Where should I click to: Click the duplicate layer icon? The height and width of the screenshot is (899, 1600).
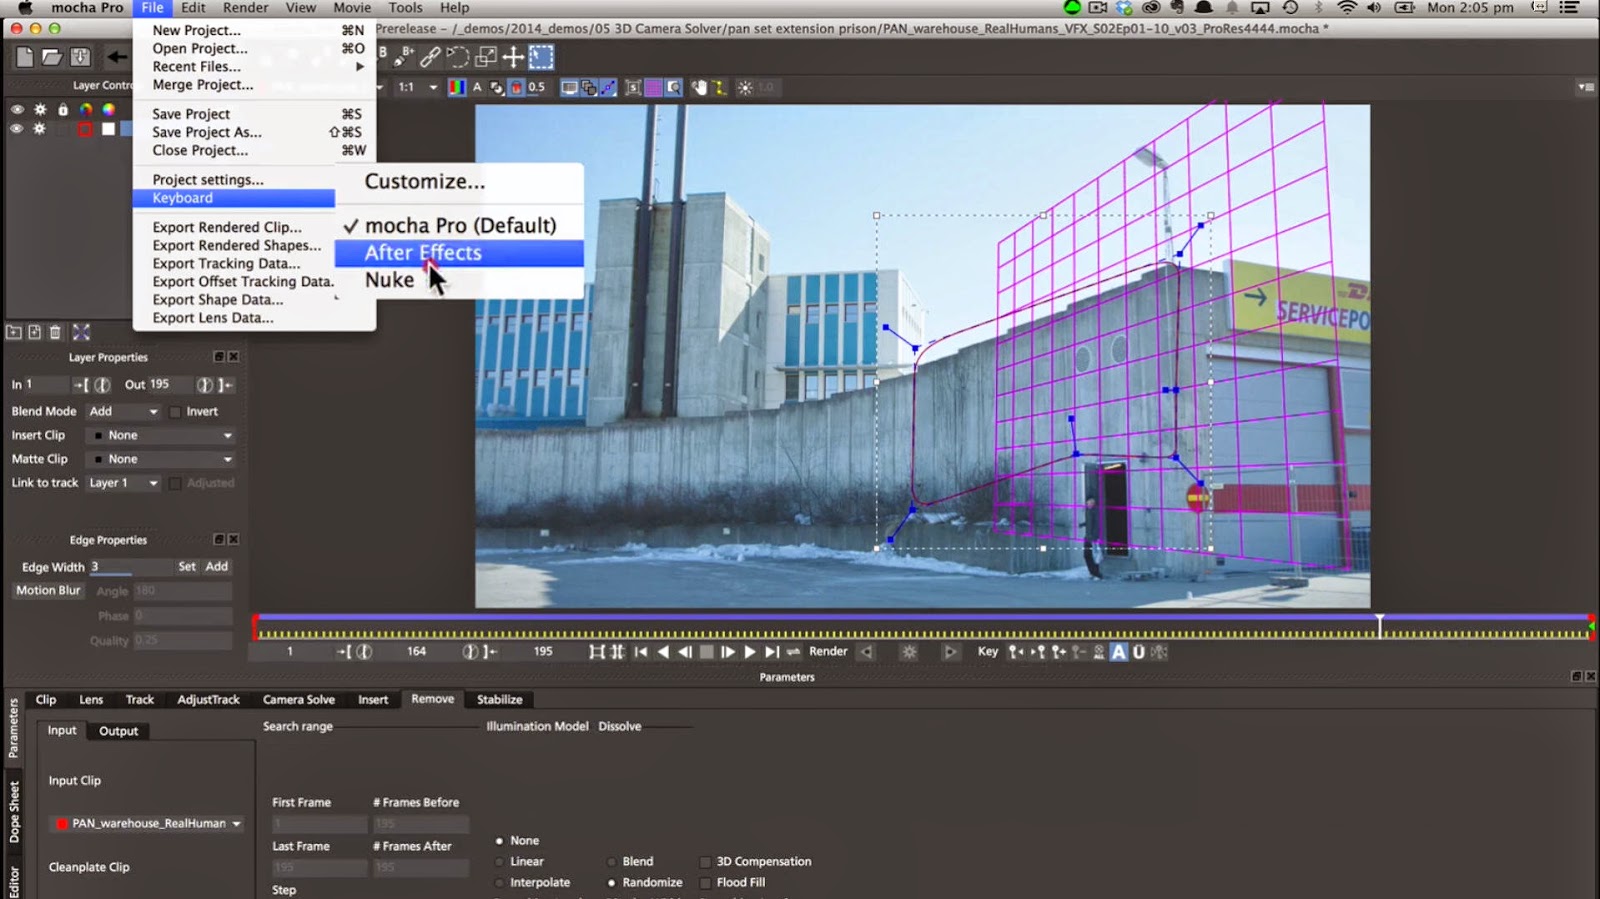tap(35, 332)
